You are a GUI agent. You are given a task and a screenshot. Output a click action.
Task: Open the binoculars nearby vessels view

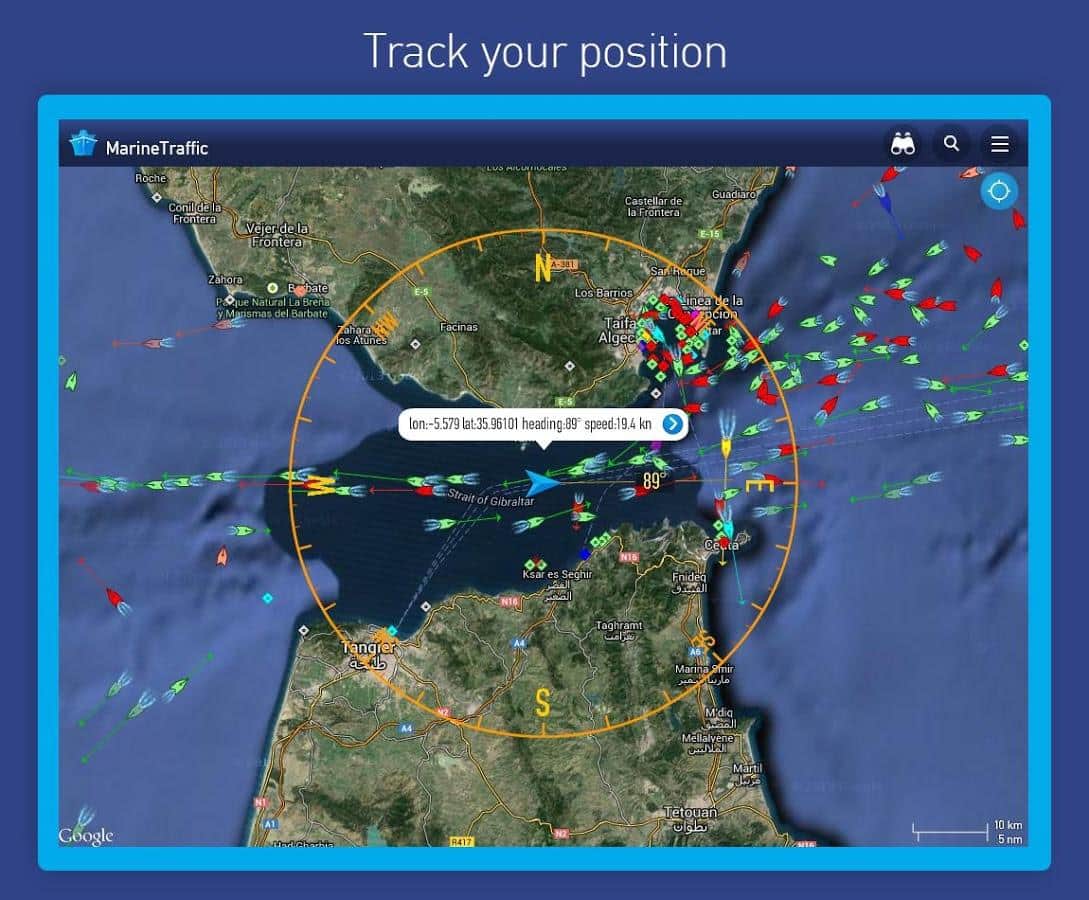tap(903, 144)
